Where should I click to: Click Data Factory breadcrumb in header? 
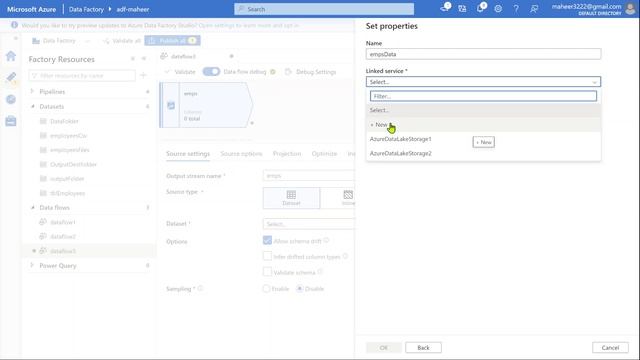86,9
